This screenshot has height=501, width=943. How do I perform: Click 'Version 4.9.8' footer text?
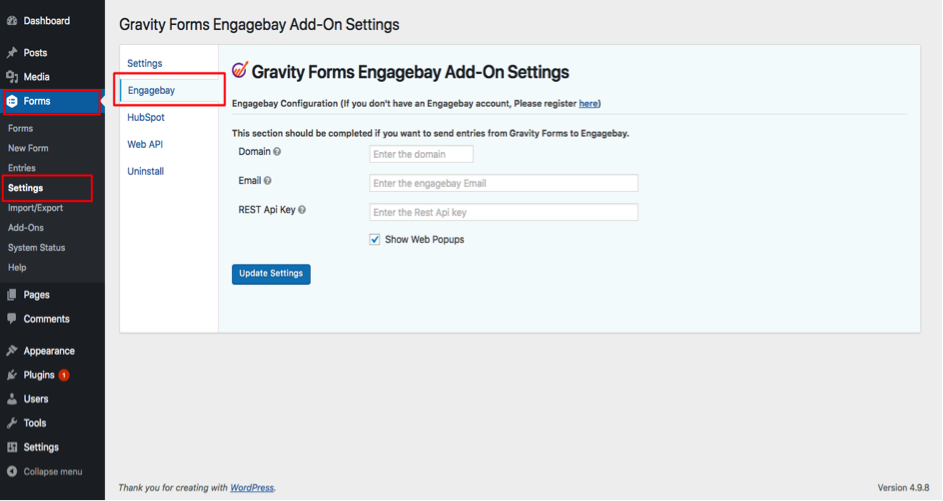(x=903, y=488)
